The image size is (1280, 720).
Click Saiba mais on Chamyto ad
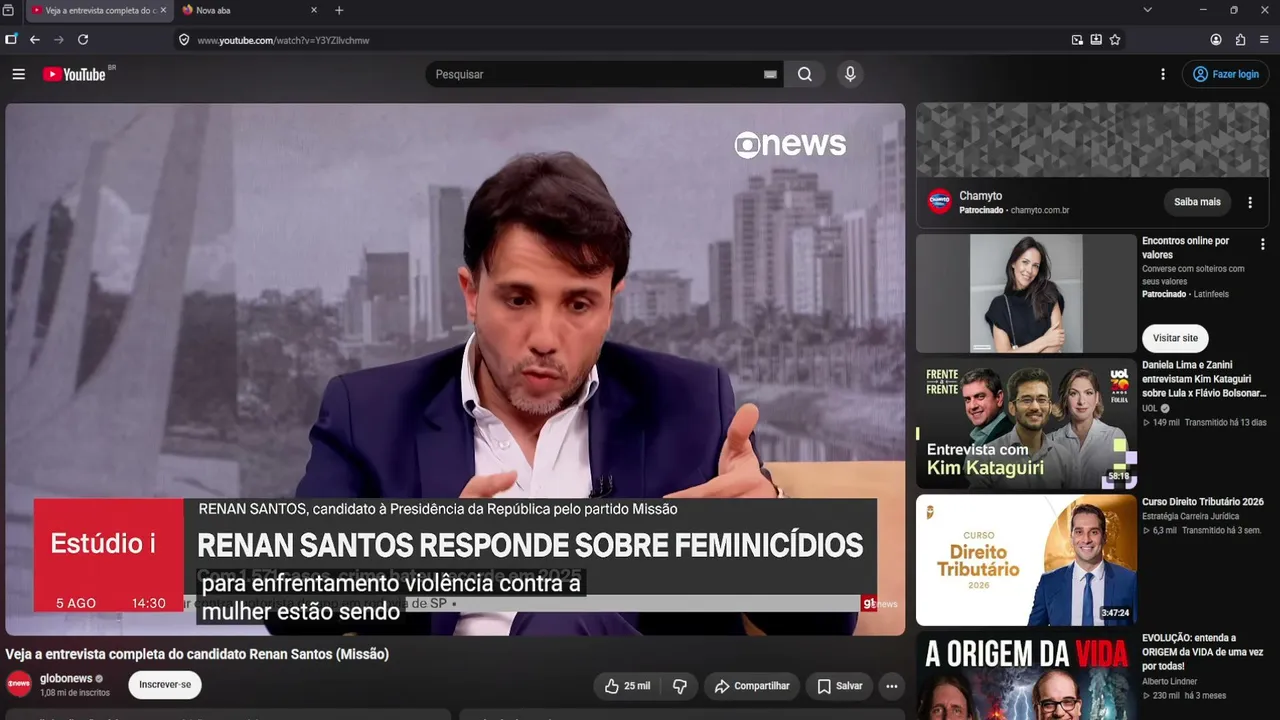tap(1197, 202)
